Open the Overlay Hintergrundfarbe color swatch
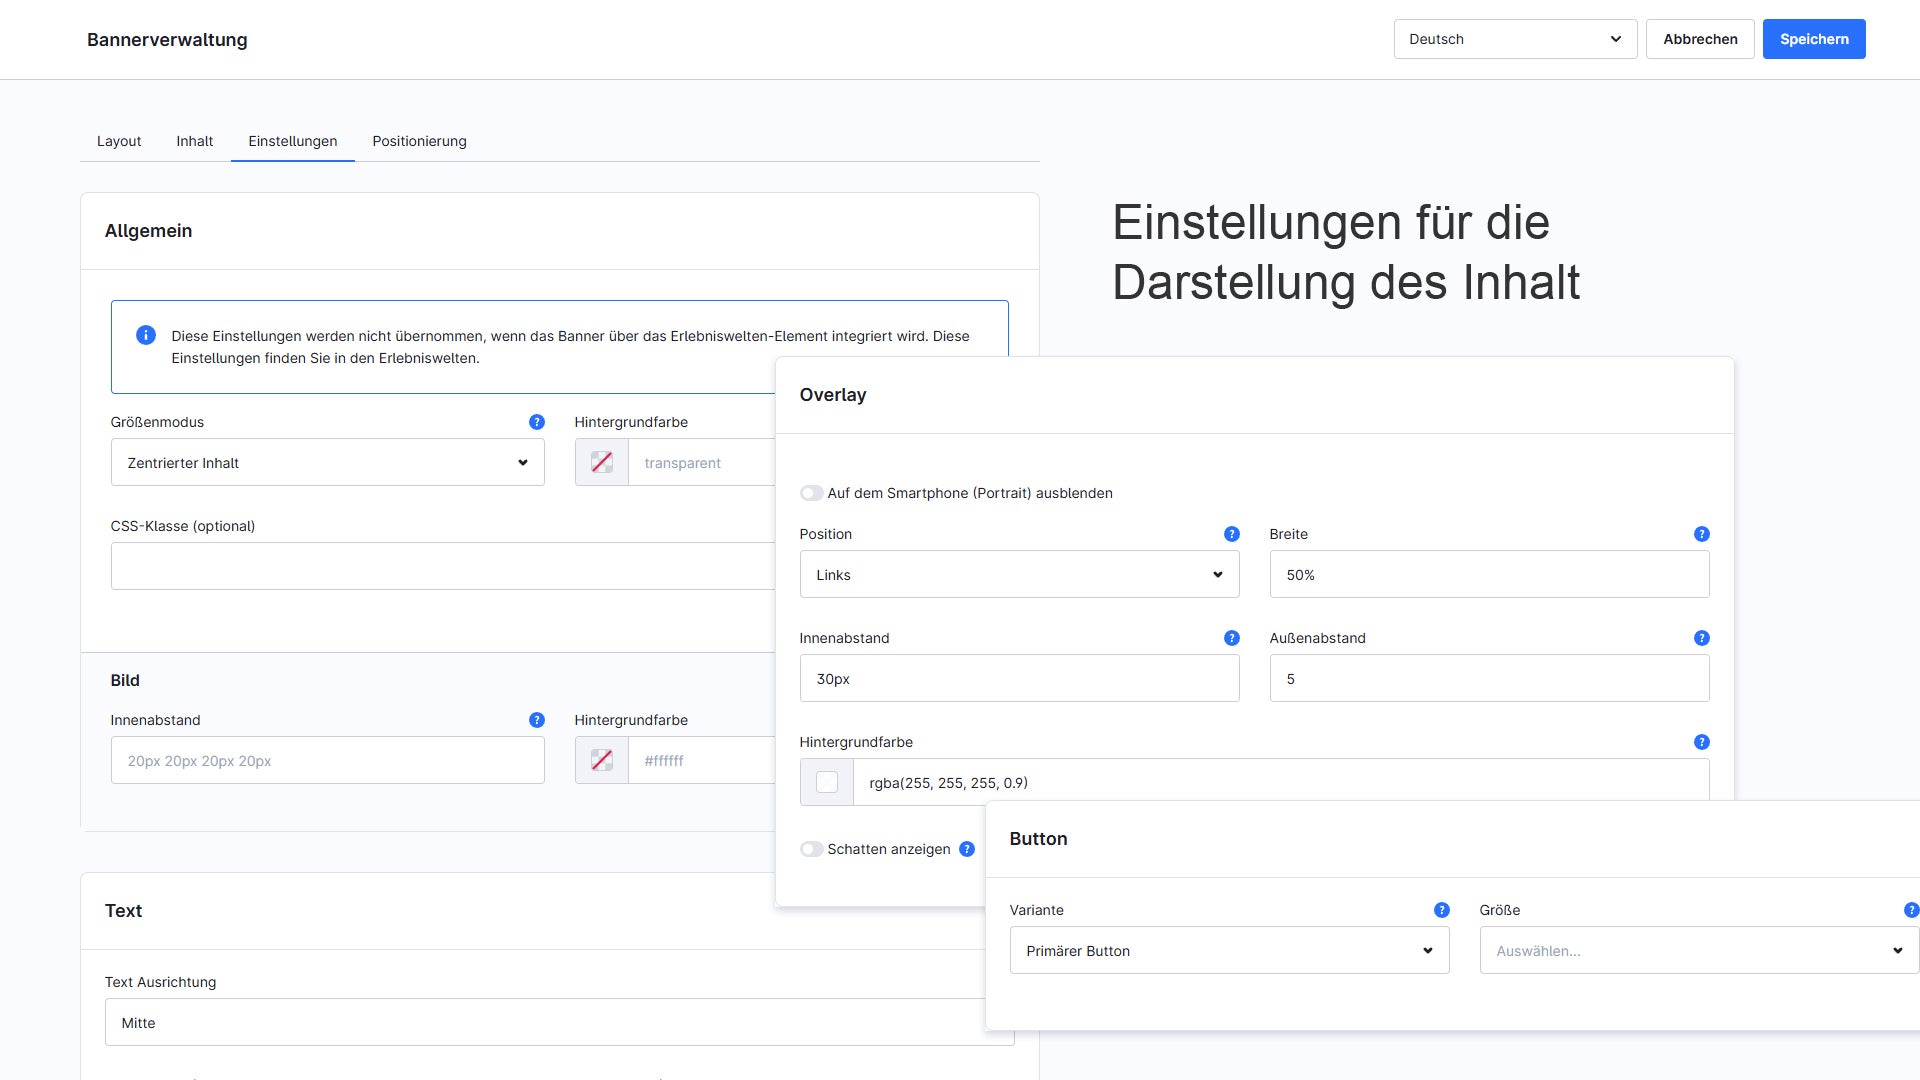 827,782
